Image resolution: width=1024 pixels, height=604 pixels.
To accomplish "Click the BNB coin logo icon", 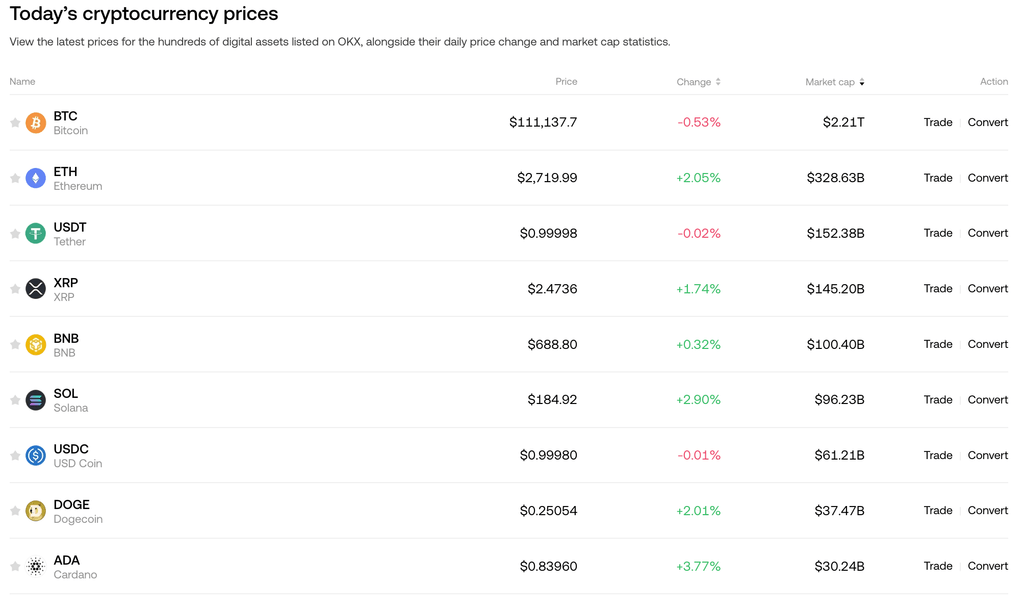I will click(36, 345).
